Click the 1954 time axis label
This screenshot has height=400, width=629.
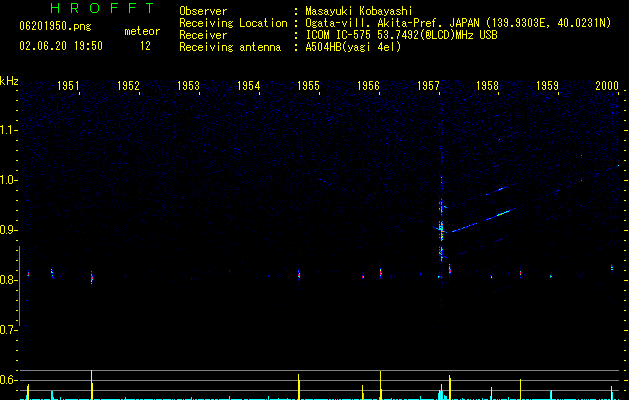pyautogui.click(x=248, y=85)
